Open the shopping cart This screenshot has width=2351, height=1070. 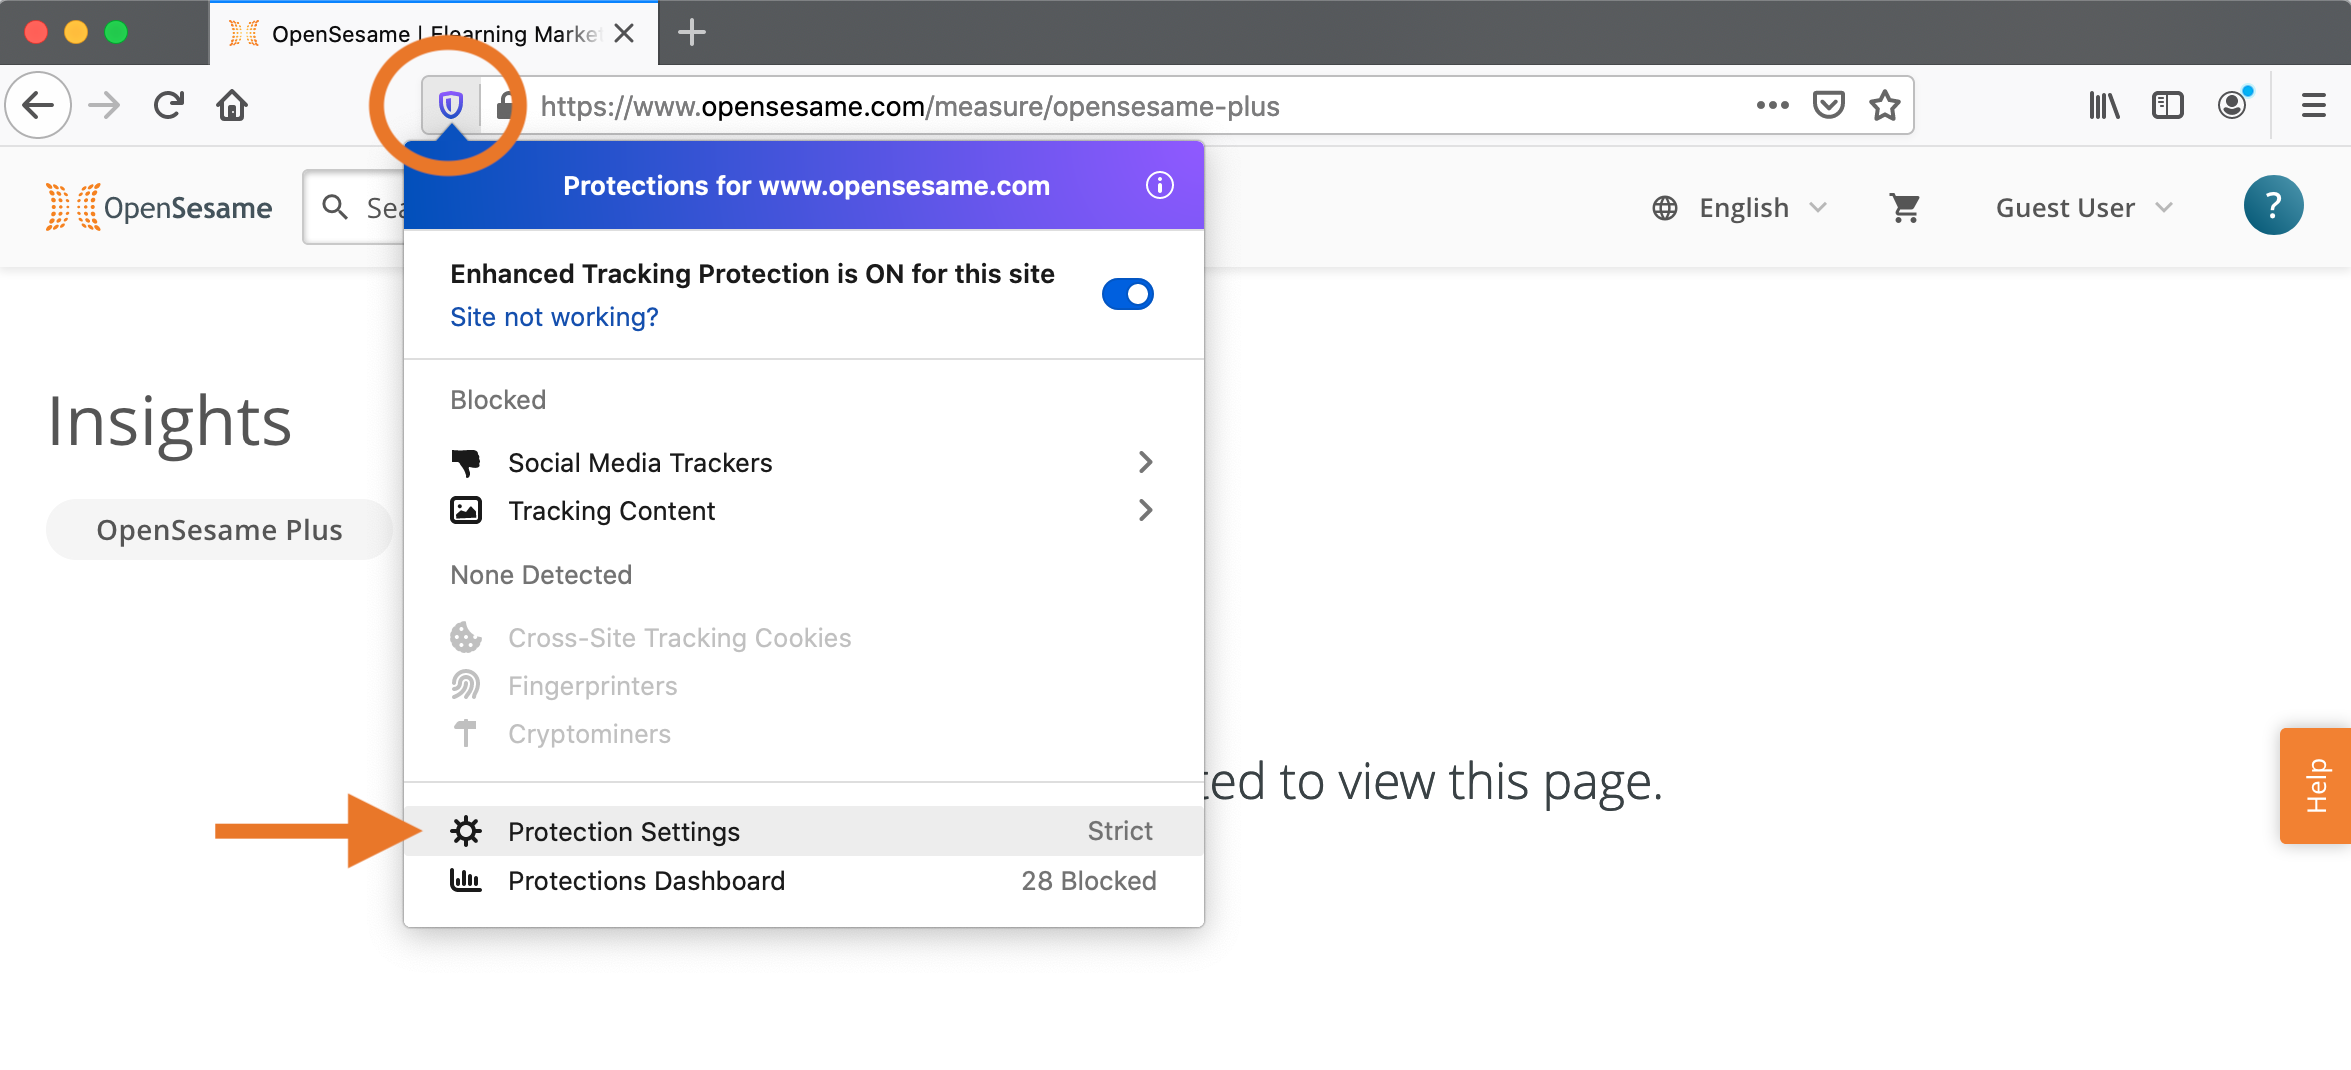(x=1905, y=208)
